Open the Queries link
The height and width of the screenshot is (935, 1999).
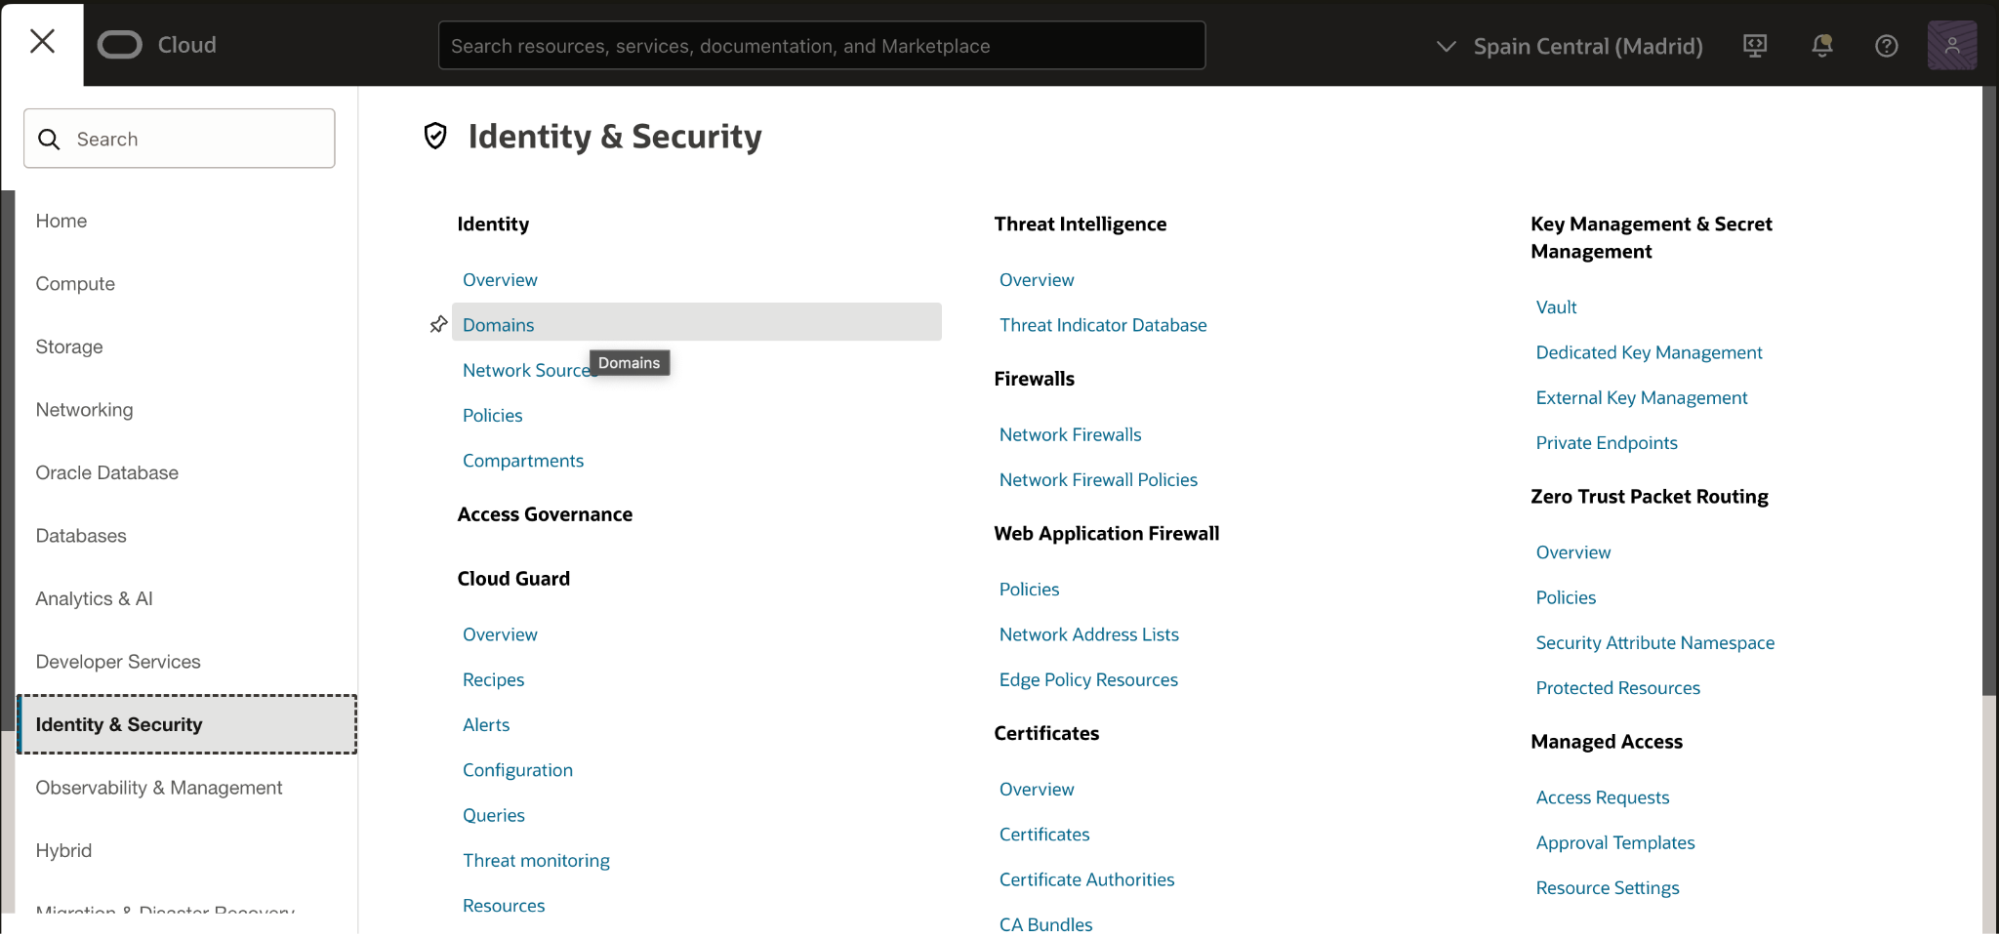[x=494, y=815]
